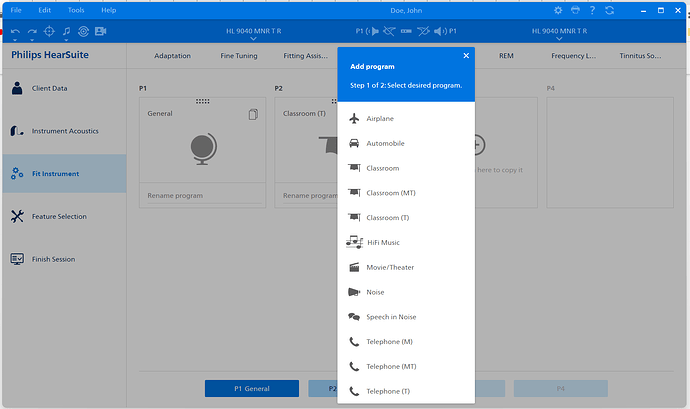The image size is (690, 409).
Task: Click the P1 General drag handle dots
Action: [x=202, y=101]
